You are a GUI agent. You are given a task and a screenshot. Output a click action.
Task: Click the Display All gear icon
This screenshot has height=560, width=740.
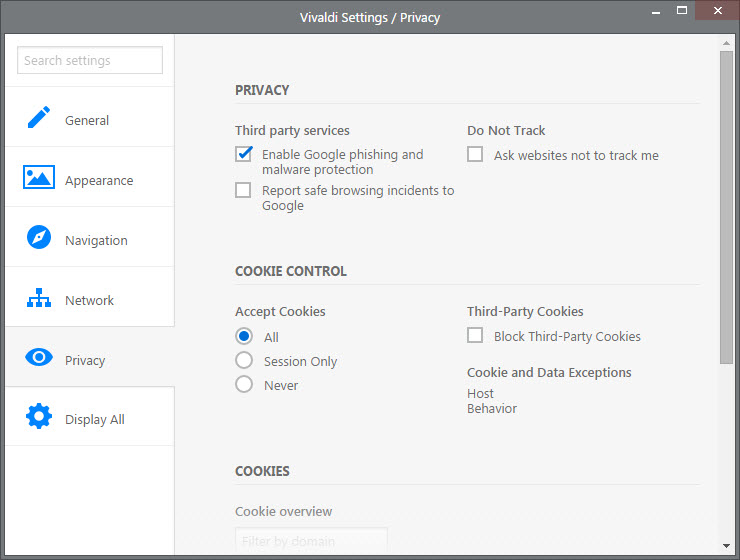39,416
